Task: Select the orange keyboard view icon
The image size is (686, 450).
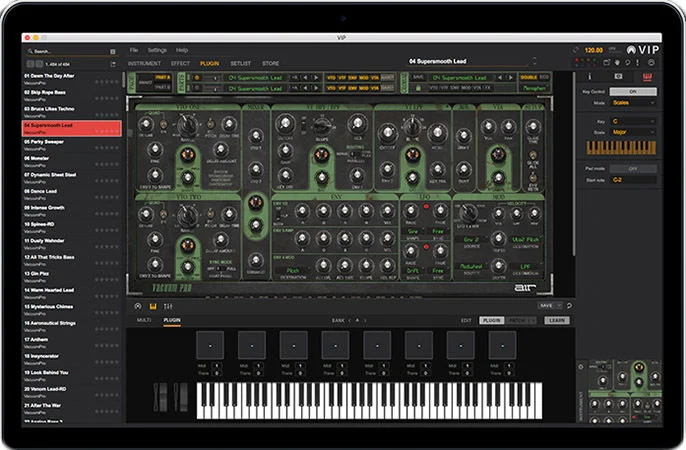Action: point(153,307)
